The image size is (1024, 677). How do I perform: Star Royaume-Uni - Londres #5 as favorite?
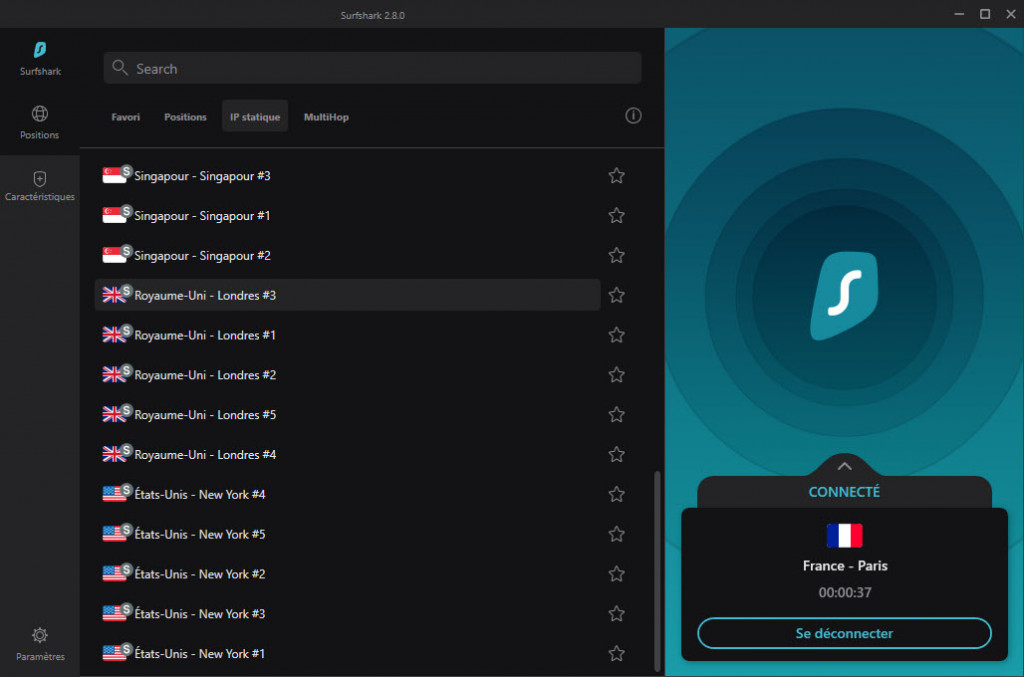point(616,415)
